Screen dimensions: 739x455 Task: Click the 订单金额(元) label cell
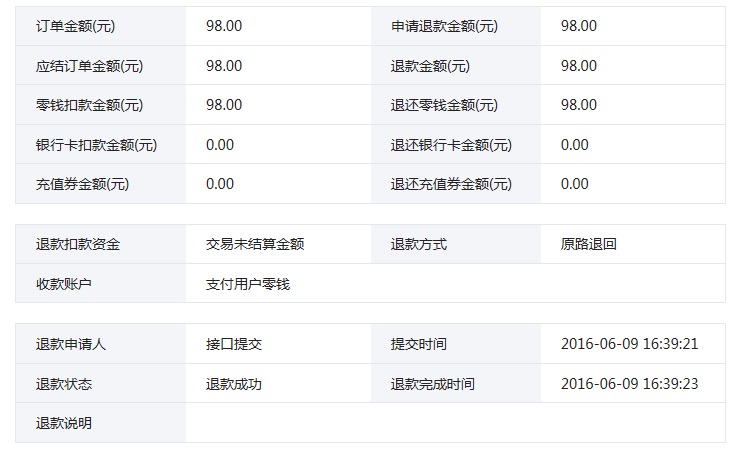tap(101, 26)
